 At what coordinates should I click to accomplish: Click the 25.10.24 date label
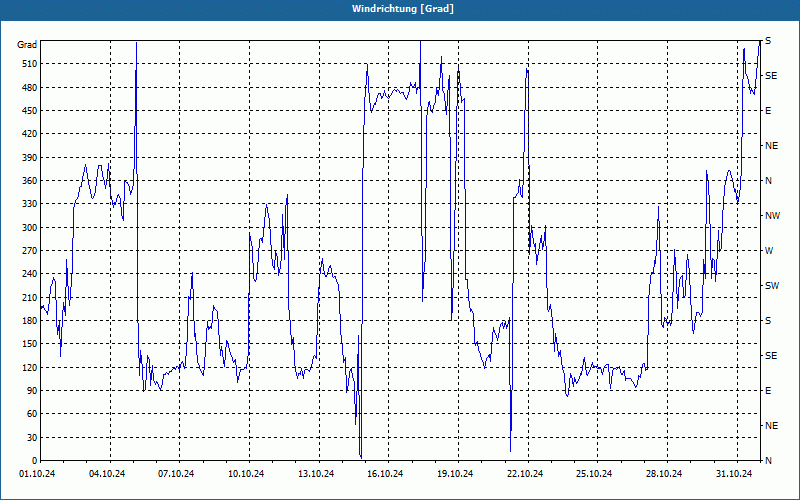coord(594,474)
